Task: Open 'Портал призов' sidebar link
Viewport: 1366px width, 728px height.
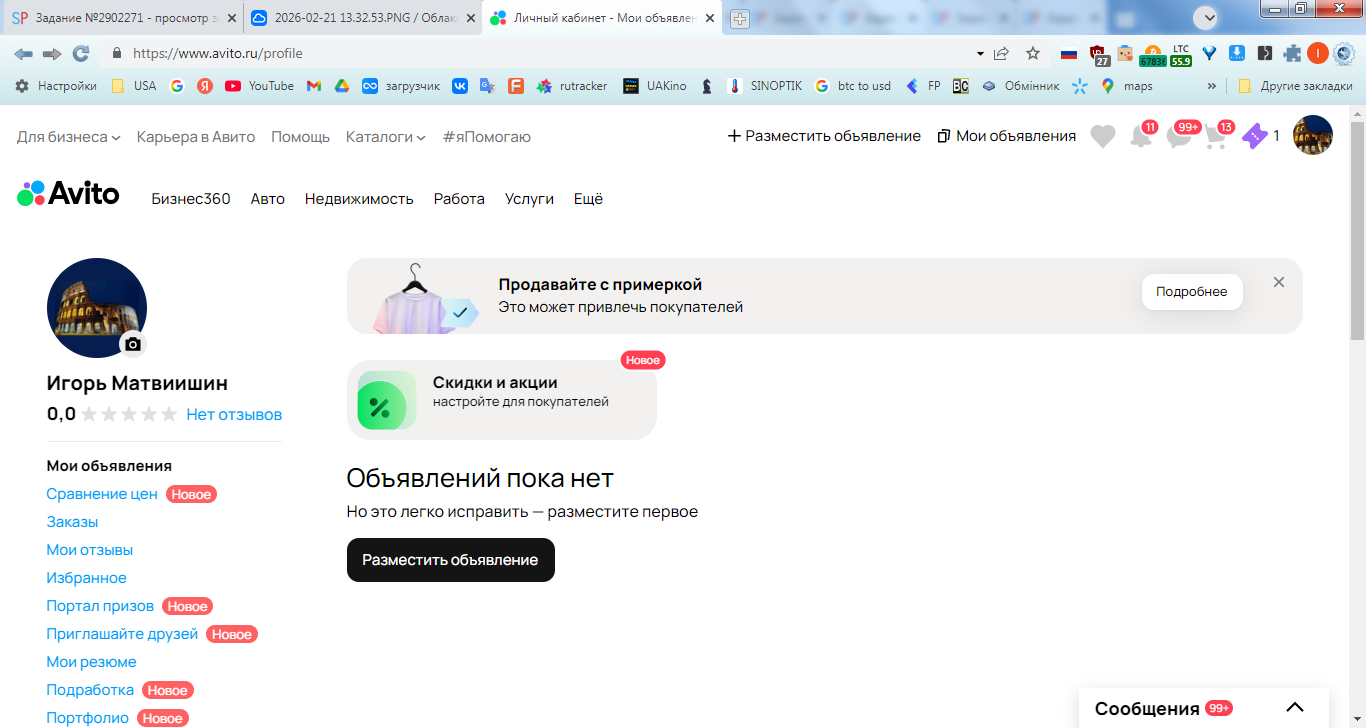Action: pyautogui.click(x=100, y=606)
